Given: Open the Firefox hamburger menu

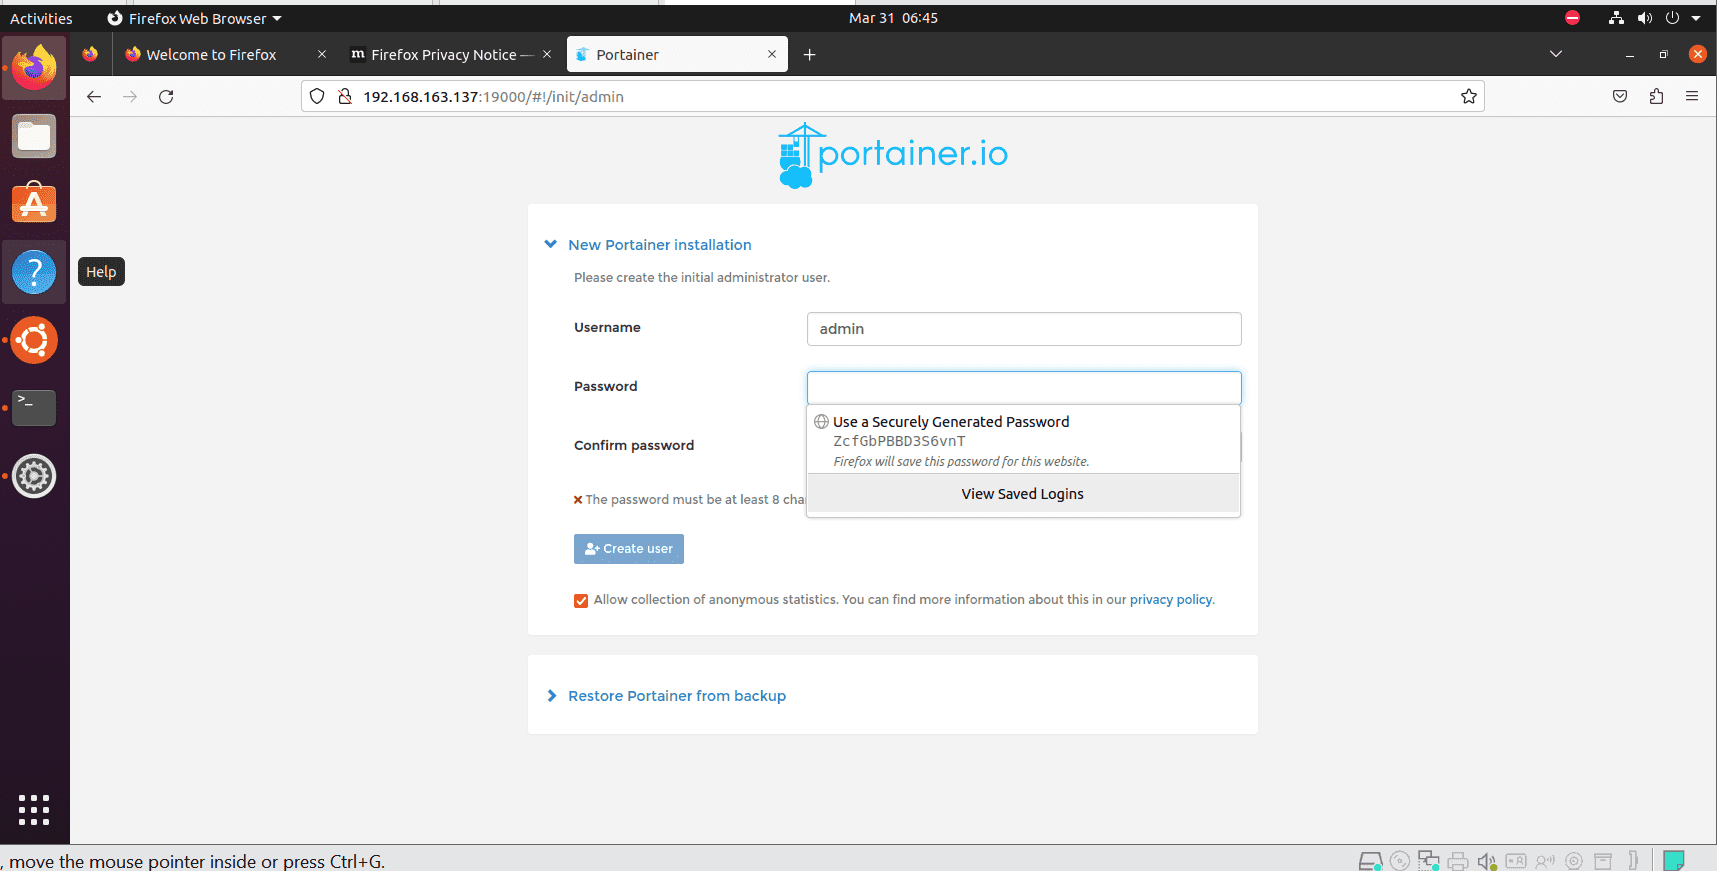Looking at the screenshot, I should 1692,96.
